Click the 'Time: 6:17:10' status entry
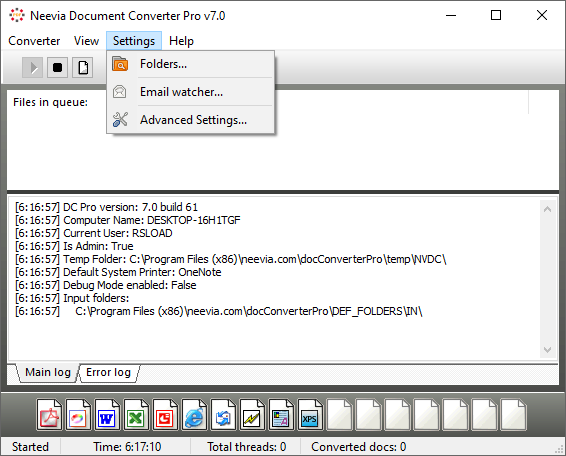 127,447
